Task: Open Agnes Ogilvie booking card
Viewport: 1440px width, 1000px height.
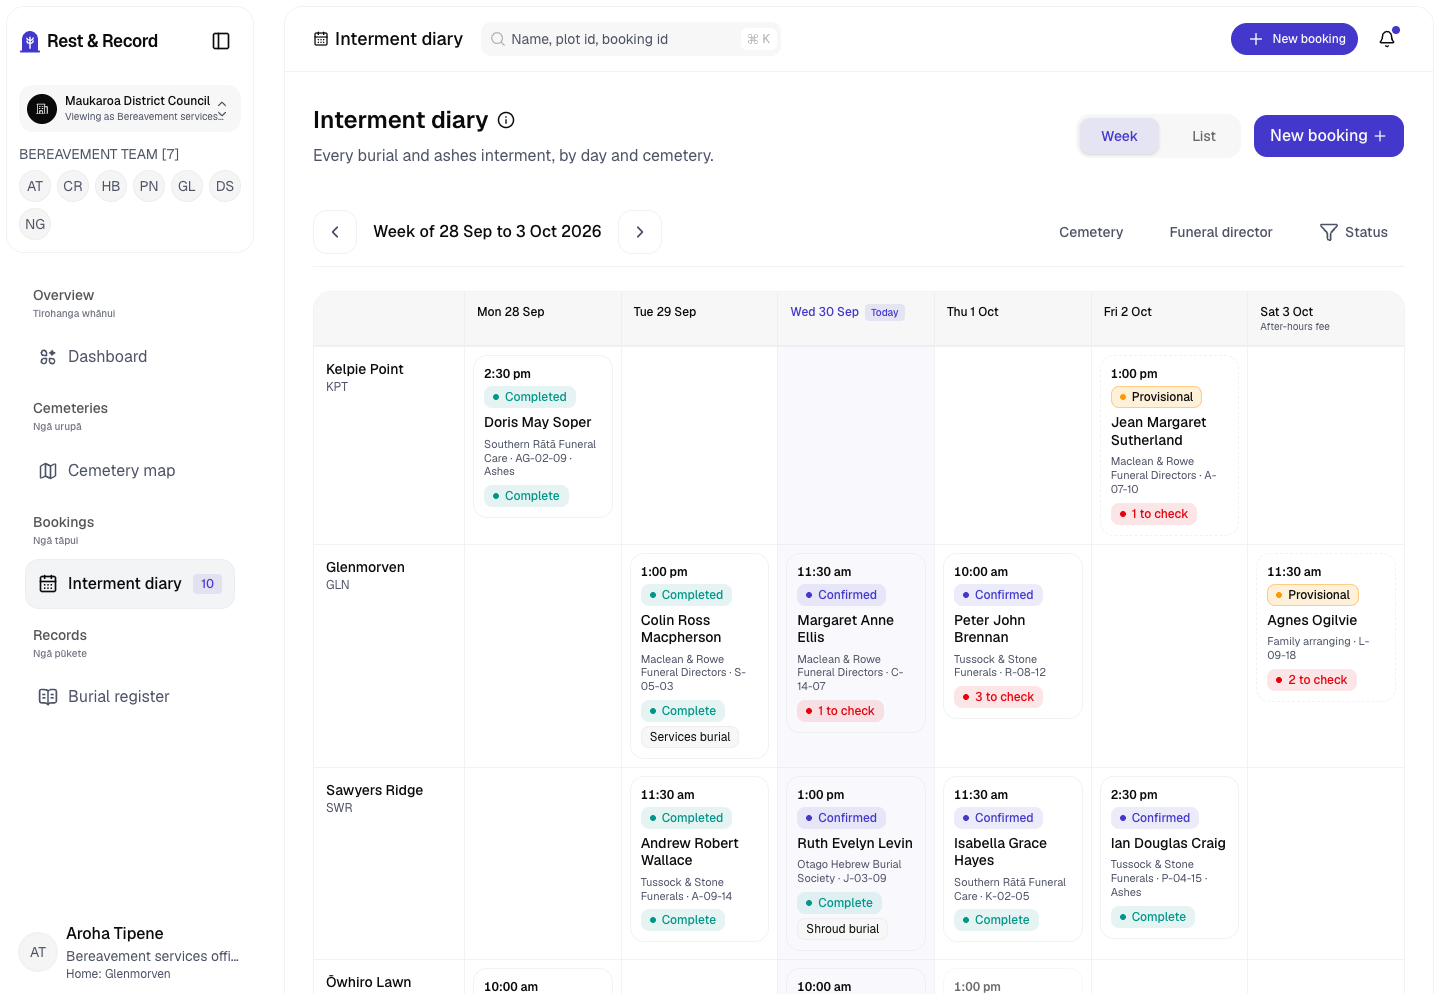Action: [x=1326, y=628]
